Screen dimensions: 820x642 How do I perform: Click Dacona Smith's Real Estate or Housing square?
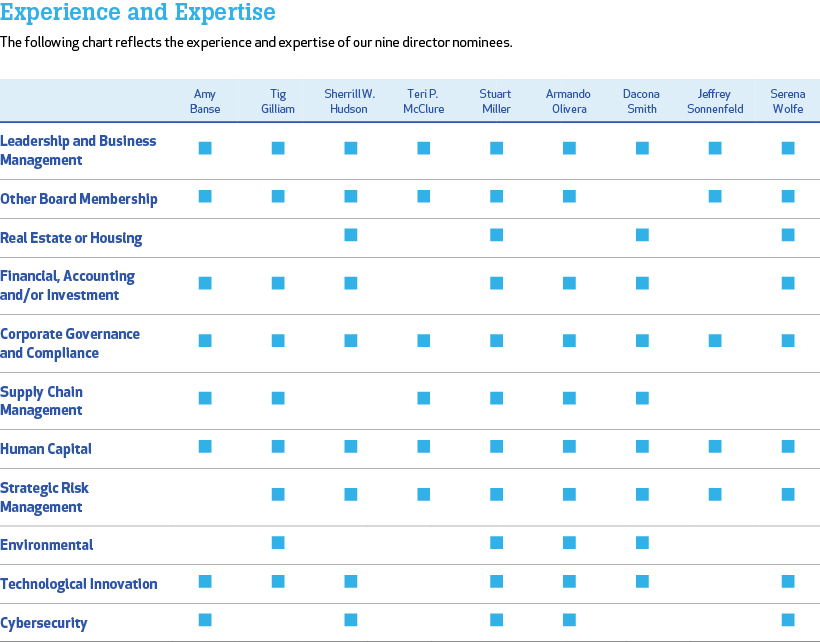coord(642,235)
